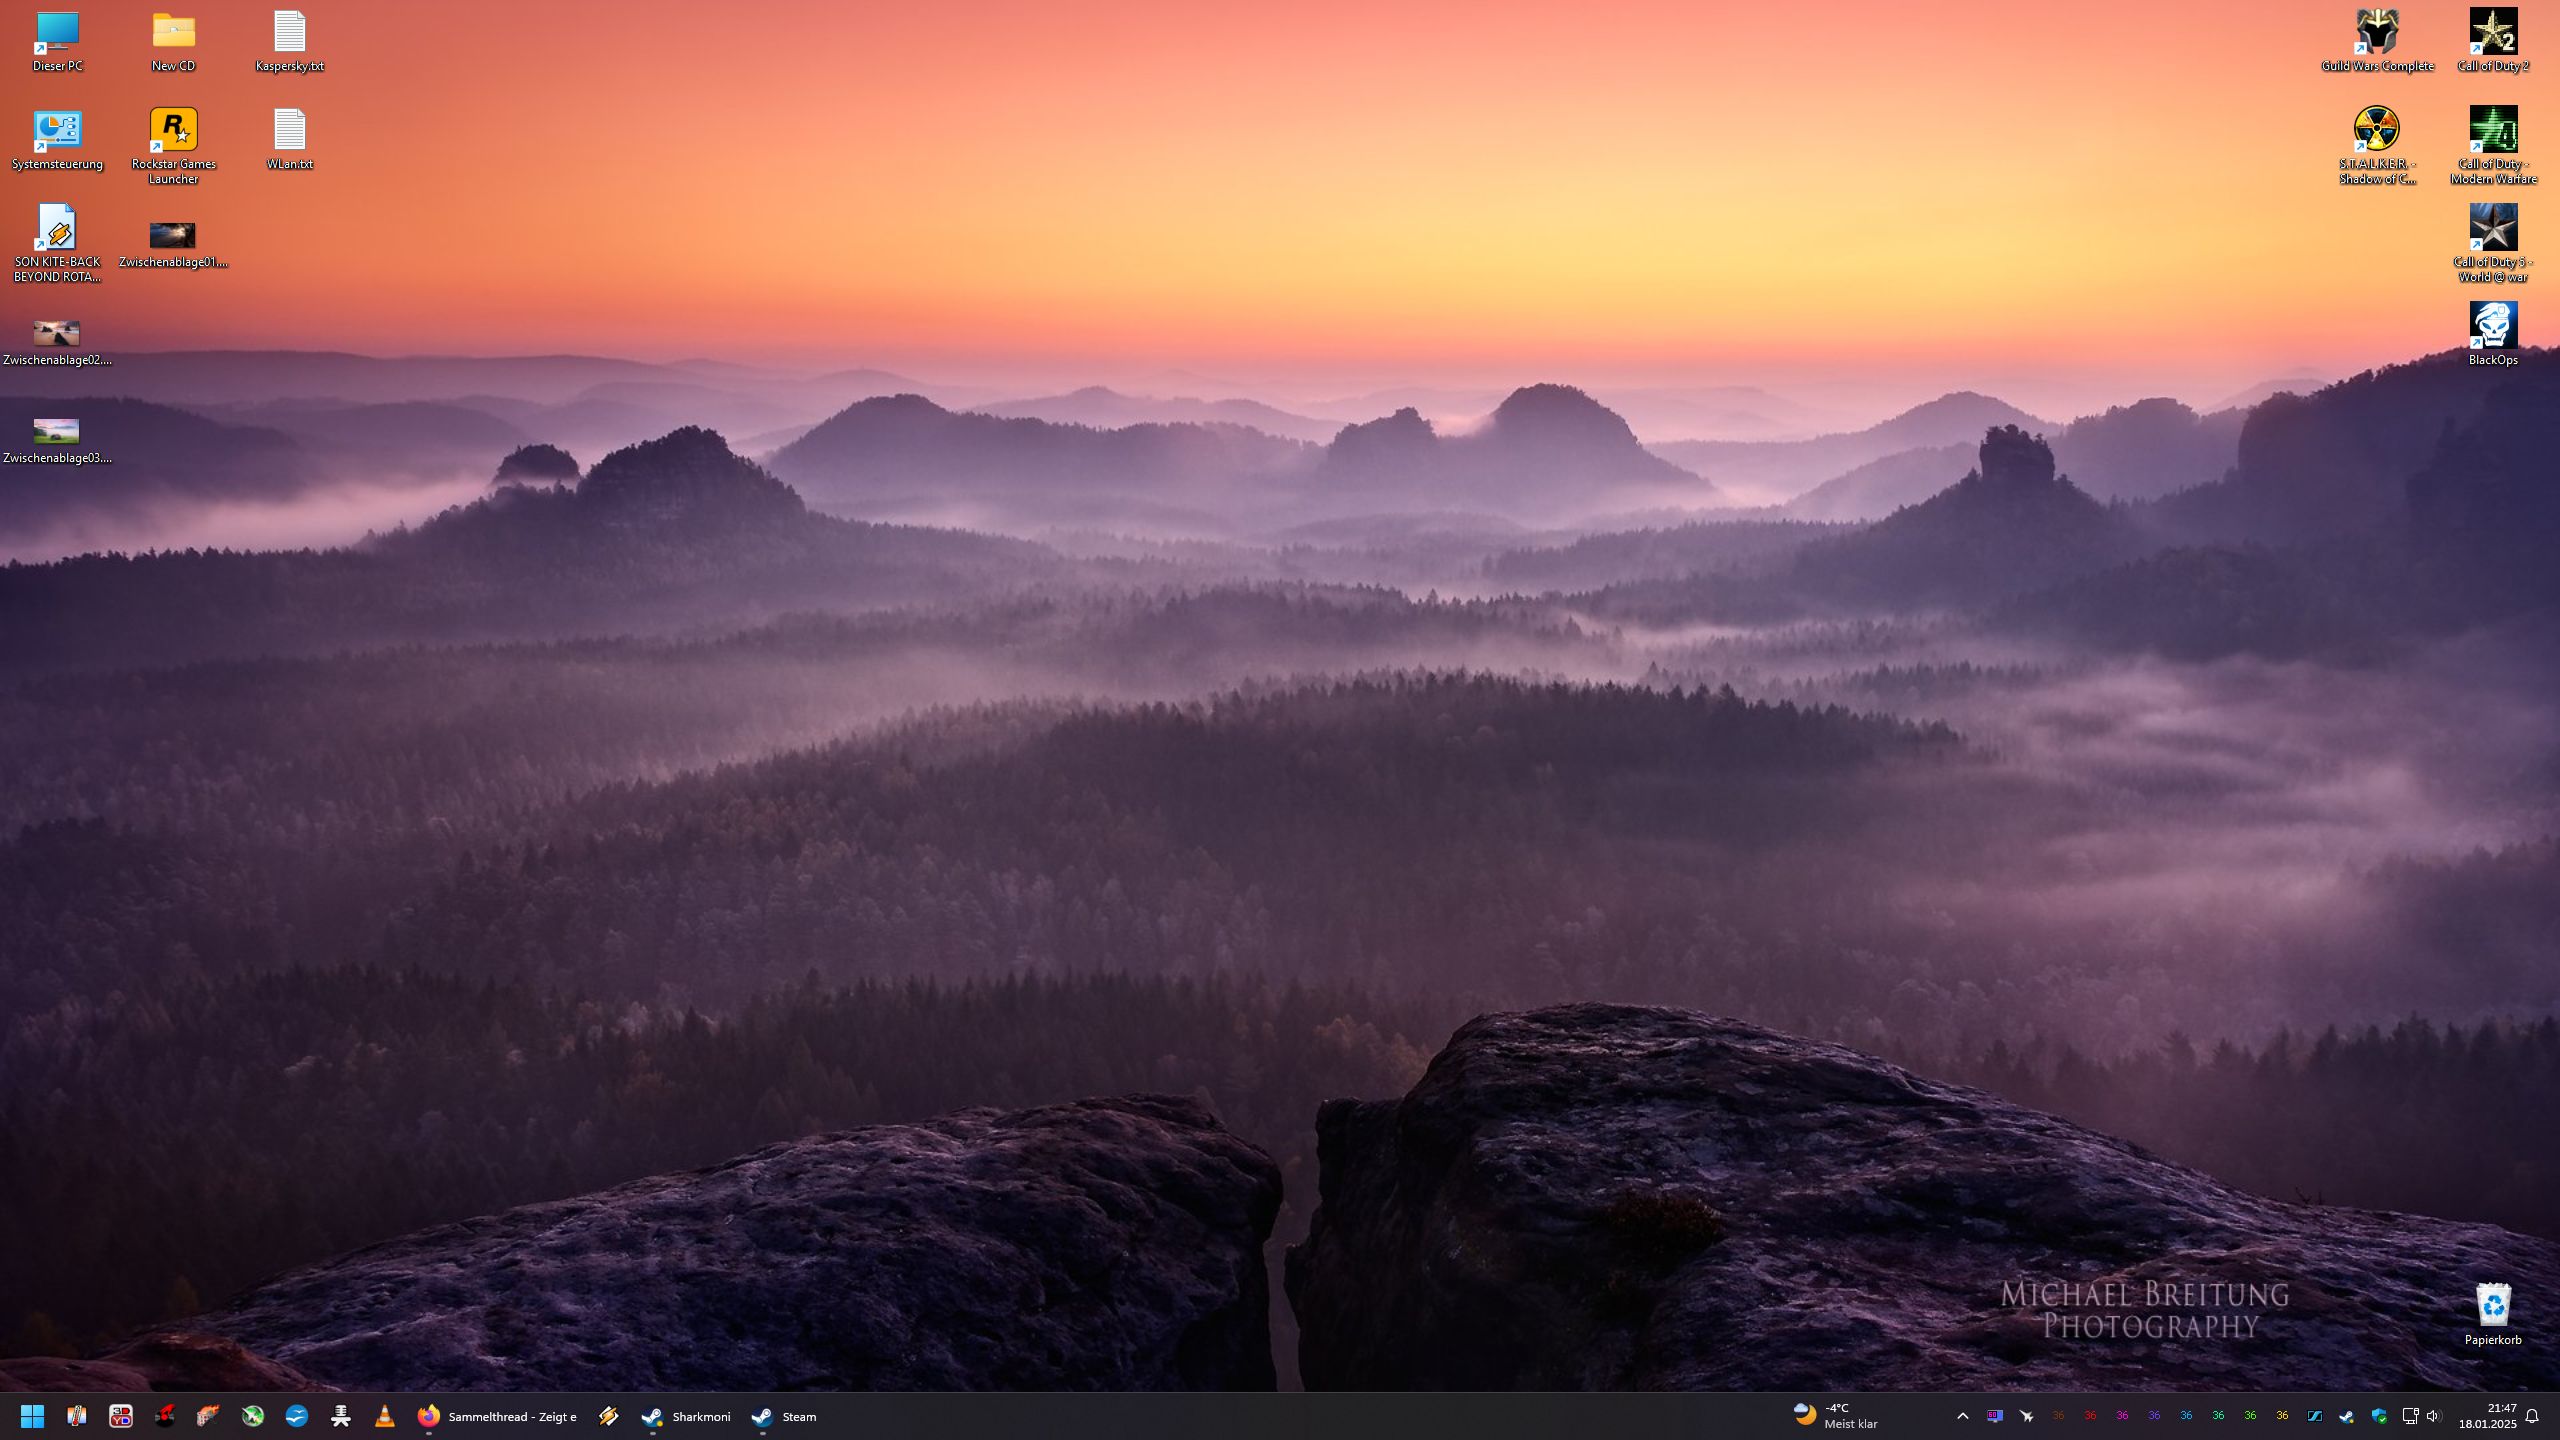Viewport: 2560px width, 1440px height.
Task: Open the Winamp taskbar icon
Action: [x=608, y=1416]
